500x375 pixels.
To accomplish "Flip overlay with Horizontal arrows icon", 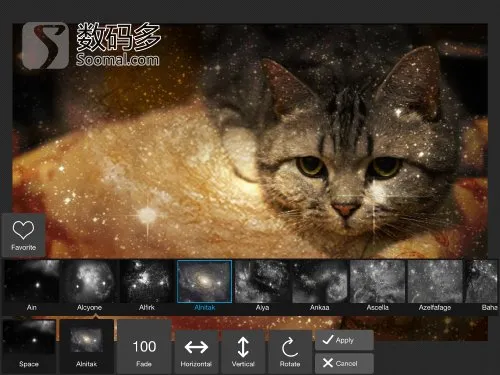I will [196, 352].
